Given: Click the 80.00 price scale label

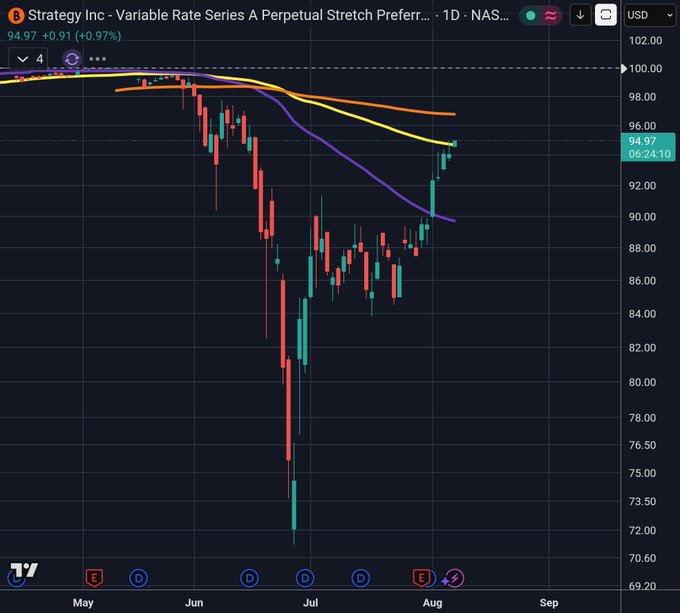Looking at the screenshot, I should pyautogui.click(x=642, y=382).
